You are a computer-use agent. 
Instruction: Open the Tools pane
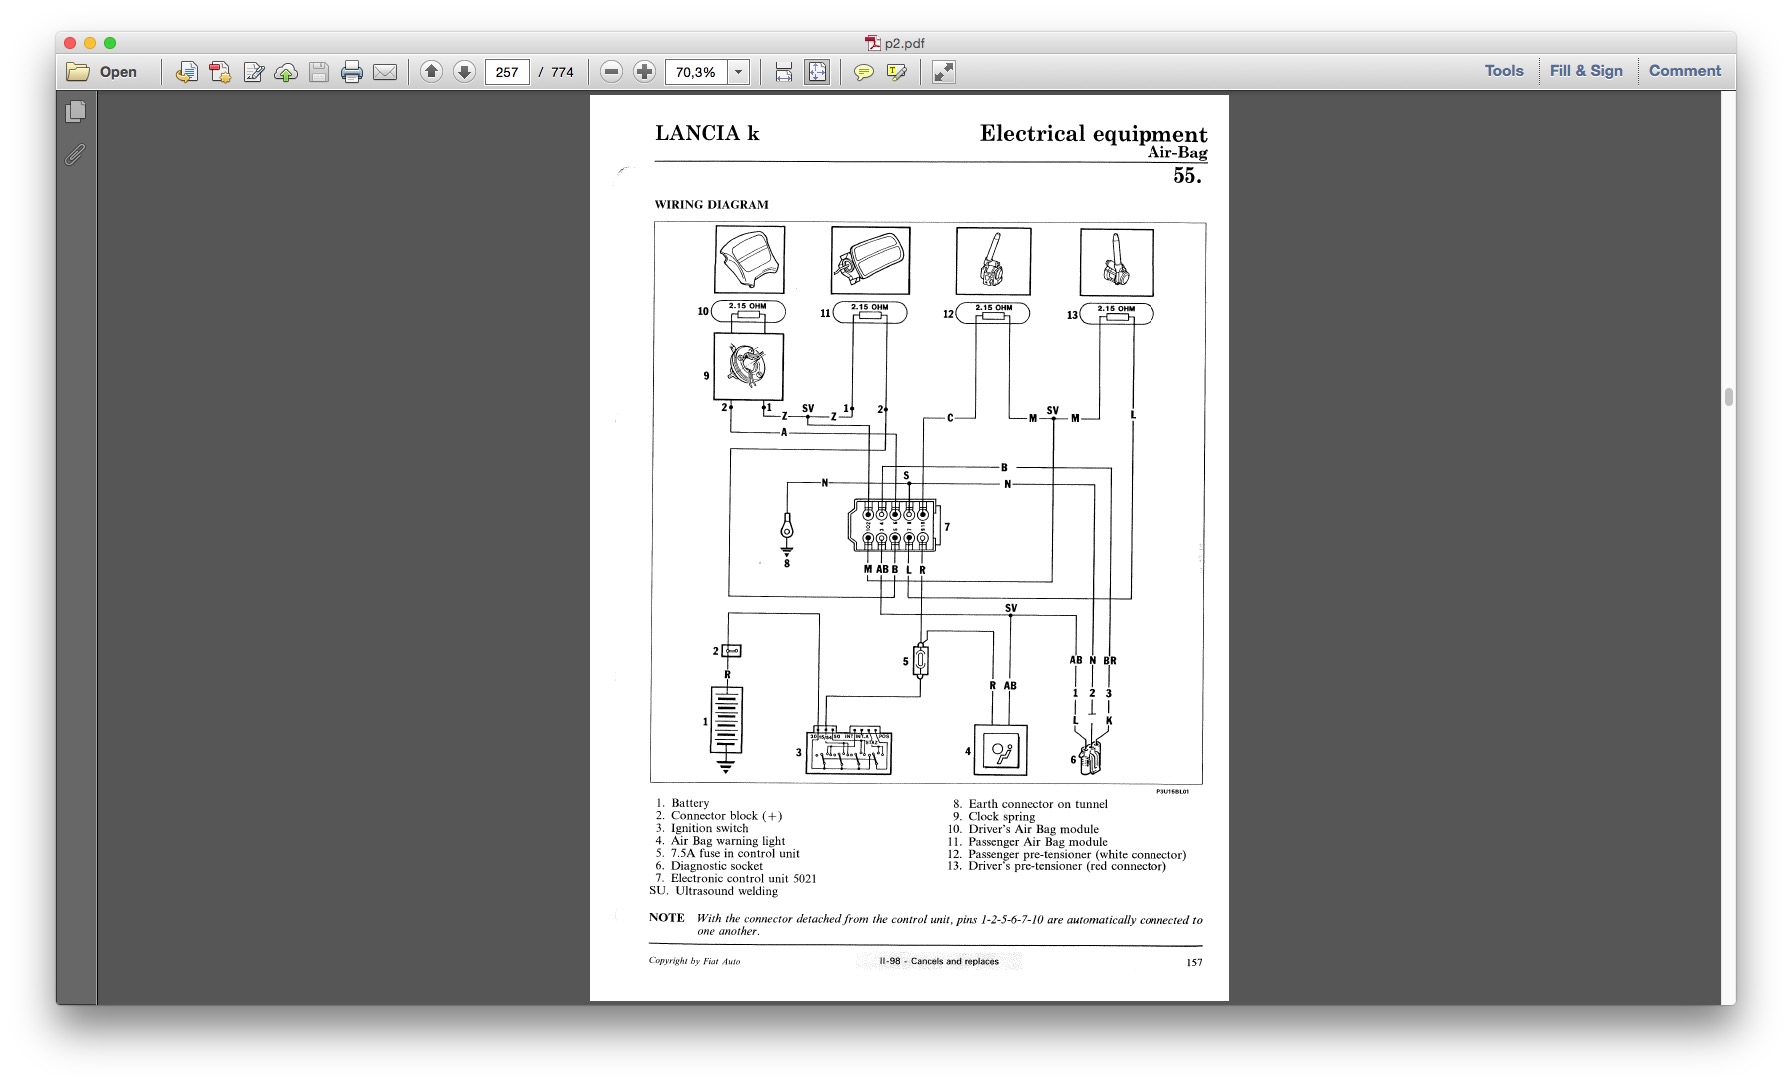1503,71
